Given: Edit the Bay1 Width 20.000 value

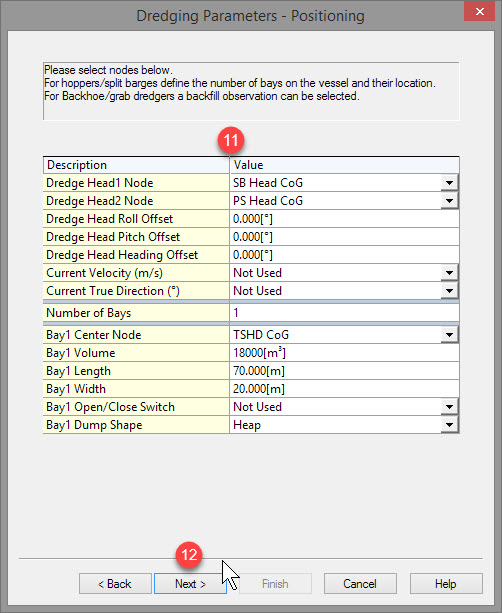Looking at the screenshot, I should coord(344,389).
